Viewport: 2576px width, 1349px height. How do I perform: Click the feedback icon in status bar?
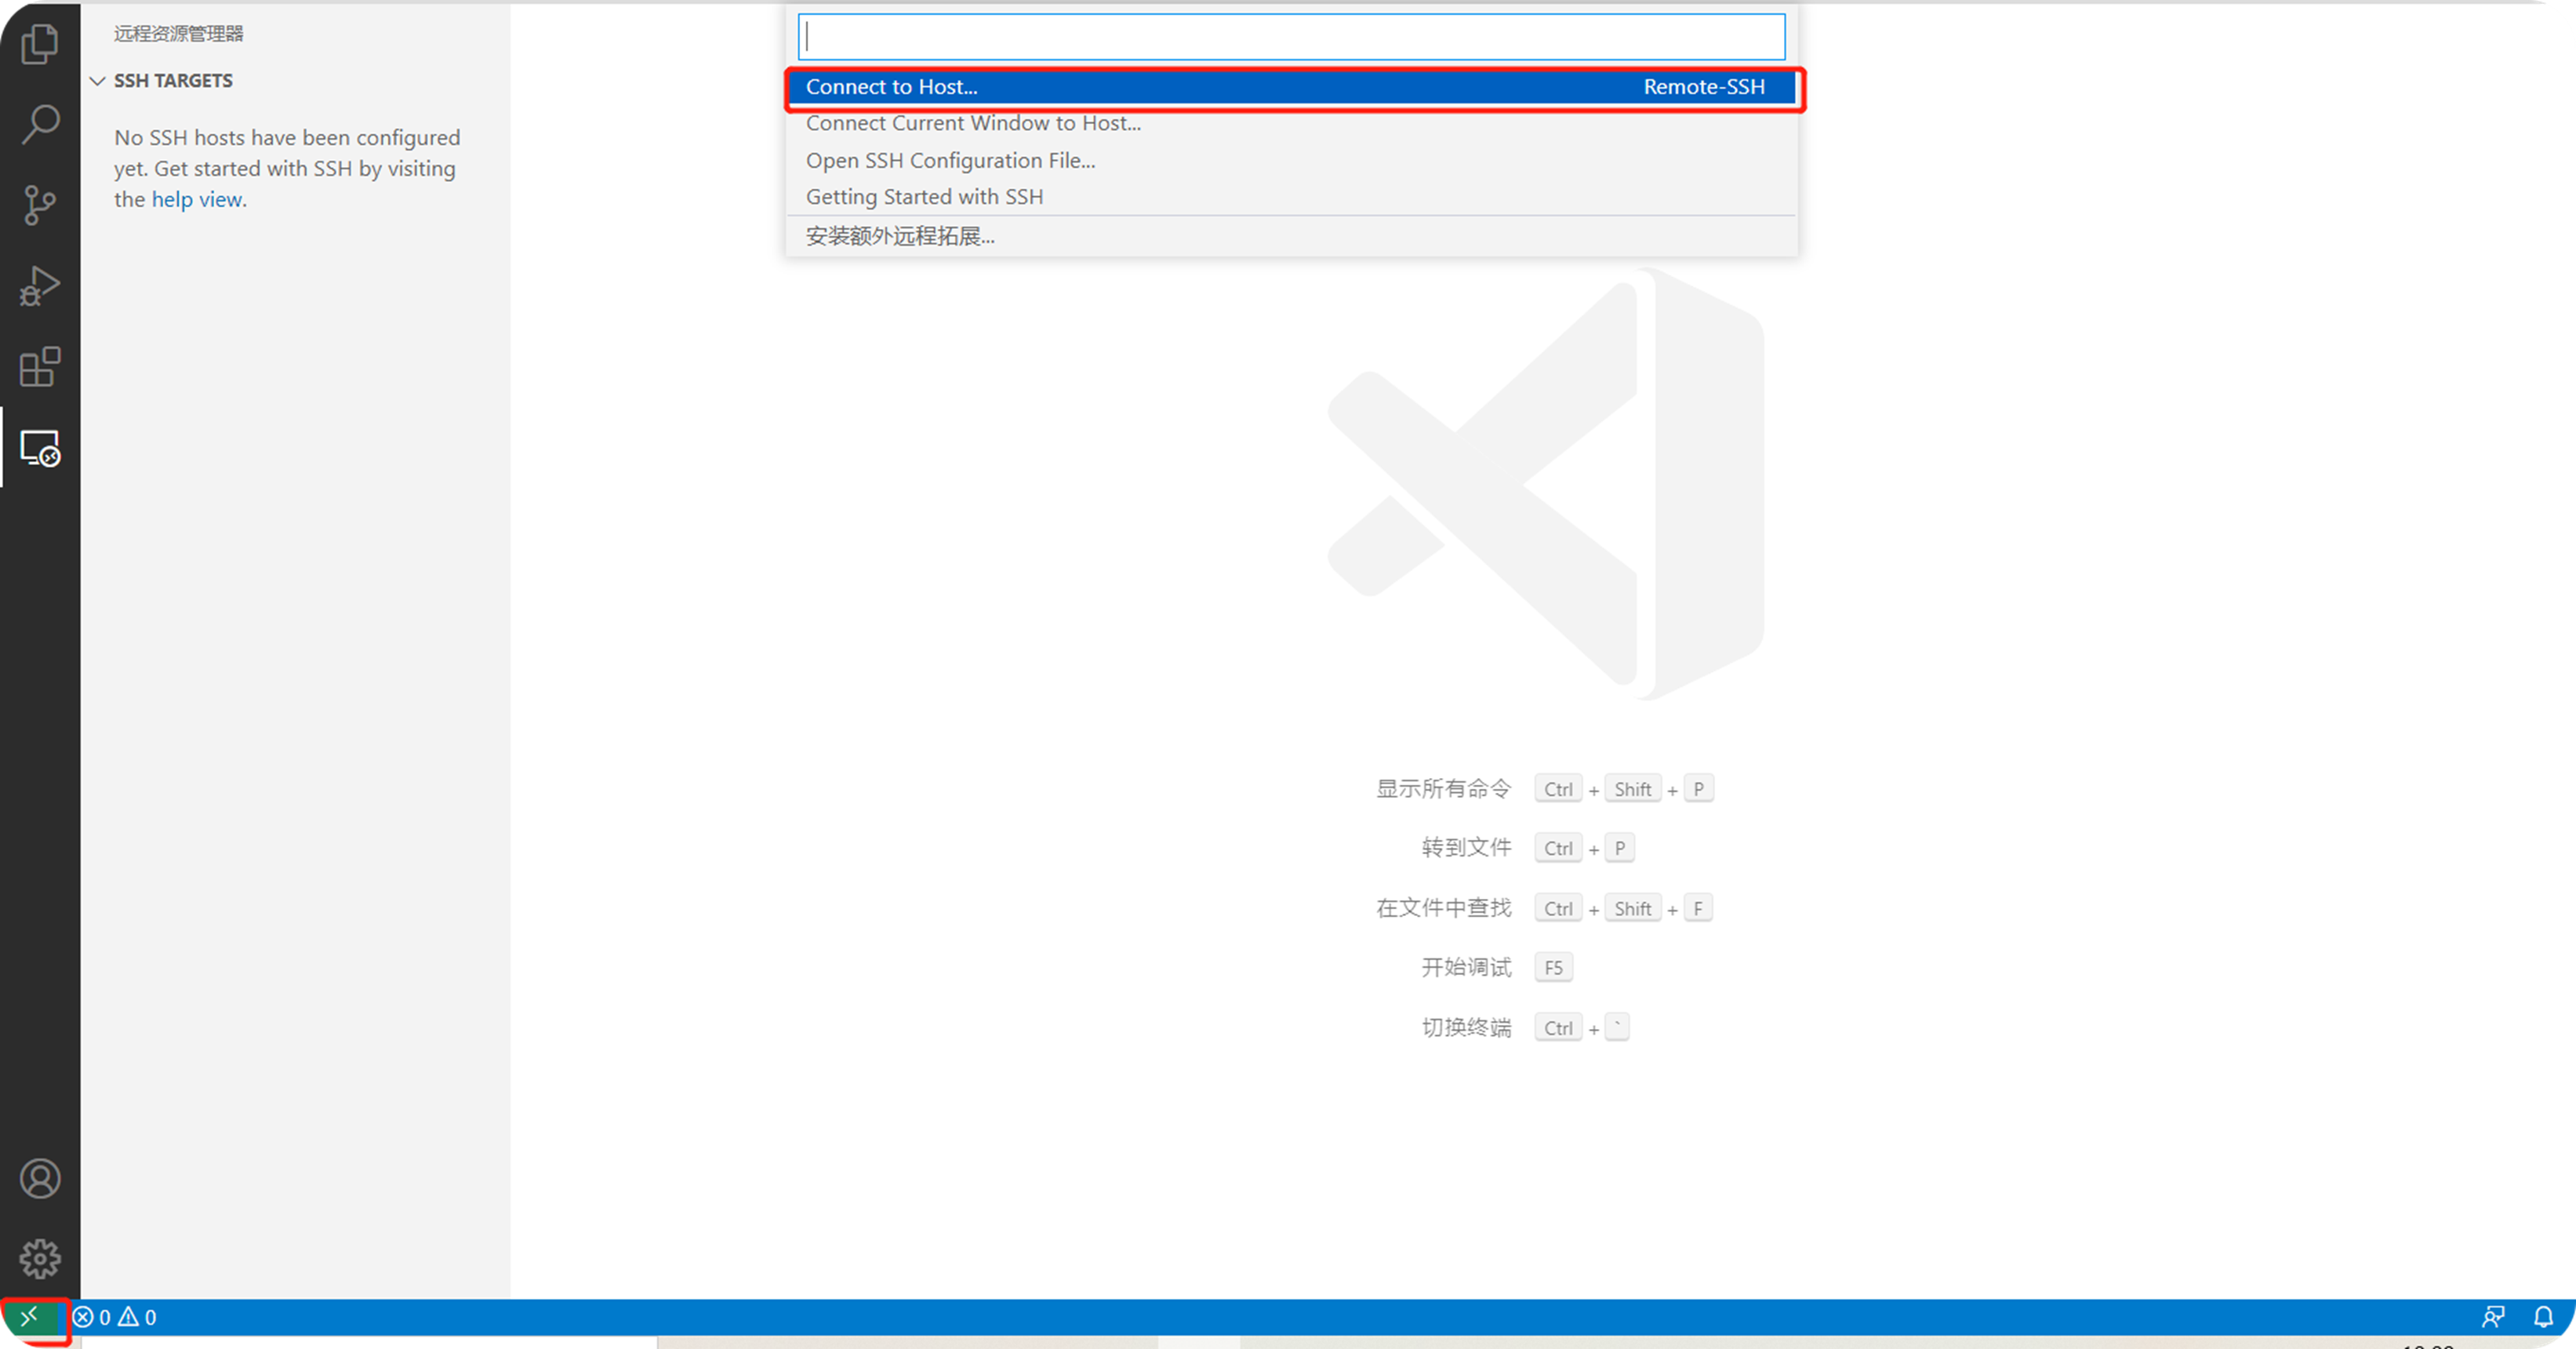(x=2493, y=1317)
